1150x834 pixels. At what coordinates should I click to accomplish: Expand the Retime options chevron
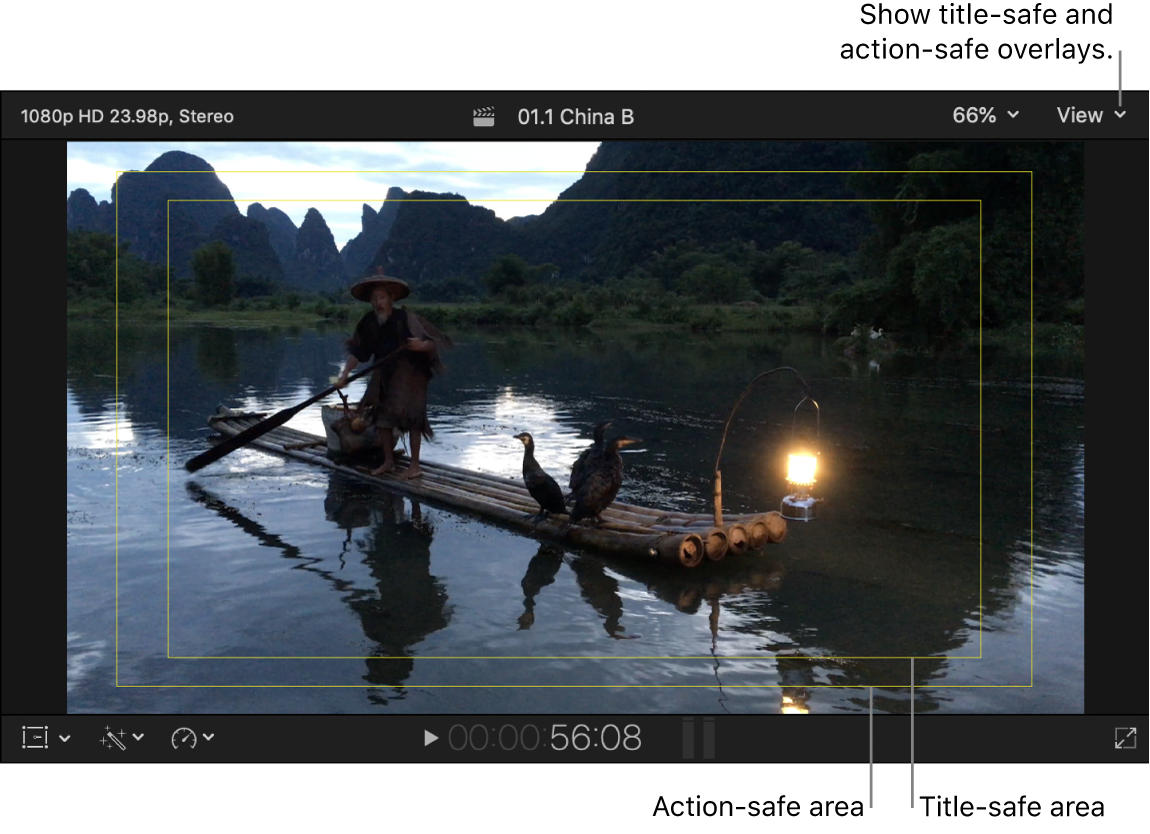click(210, 738)
